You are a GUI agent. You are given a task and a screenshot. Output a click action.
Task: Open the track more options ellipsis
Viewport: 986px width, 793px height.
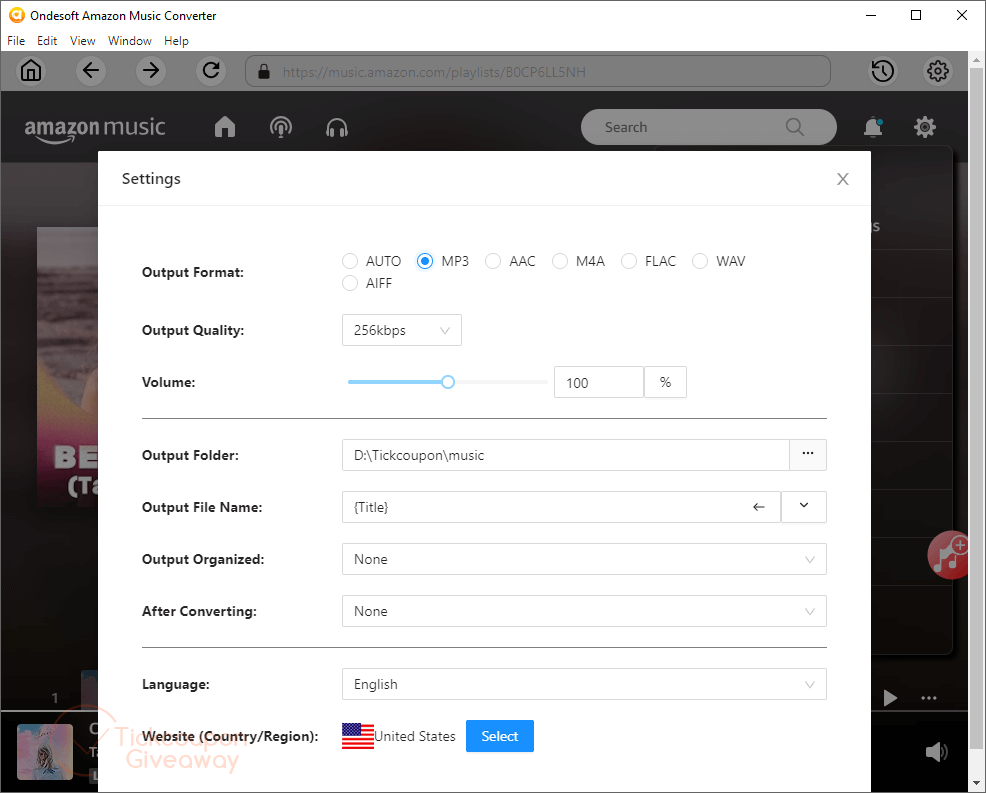click(929, 697)
